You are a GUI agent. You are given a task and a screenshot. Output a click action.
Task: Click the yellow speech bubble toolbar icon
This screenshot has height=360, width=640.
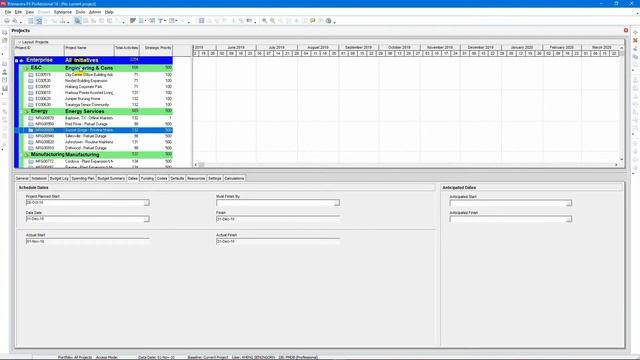tap(313, 21)
